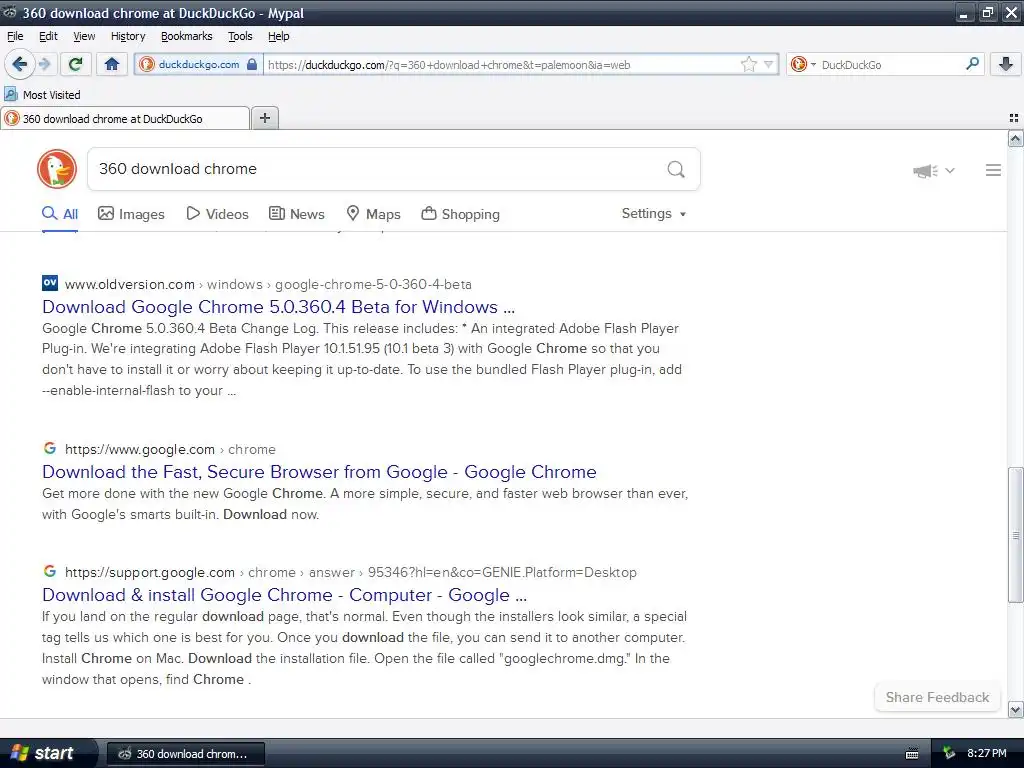The height and width of the screenshot is (768, 1024).
Task: Click the oldversion.com OV favicon
Action: tap(50, 283)
